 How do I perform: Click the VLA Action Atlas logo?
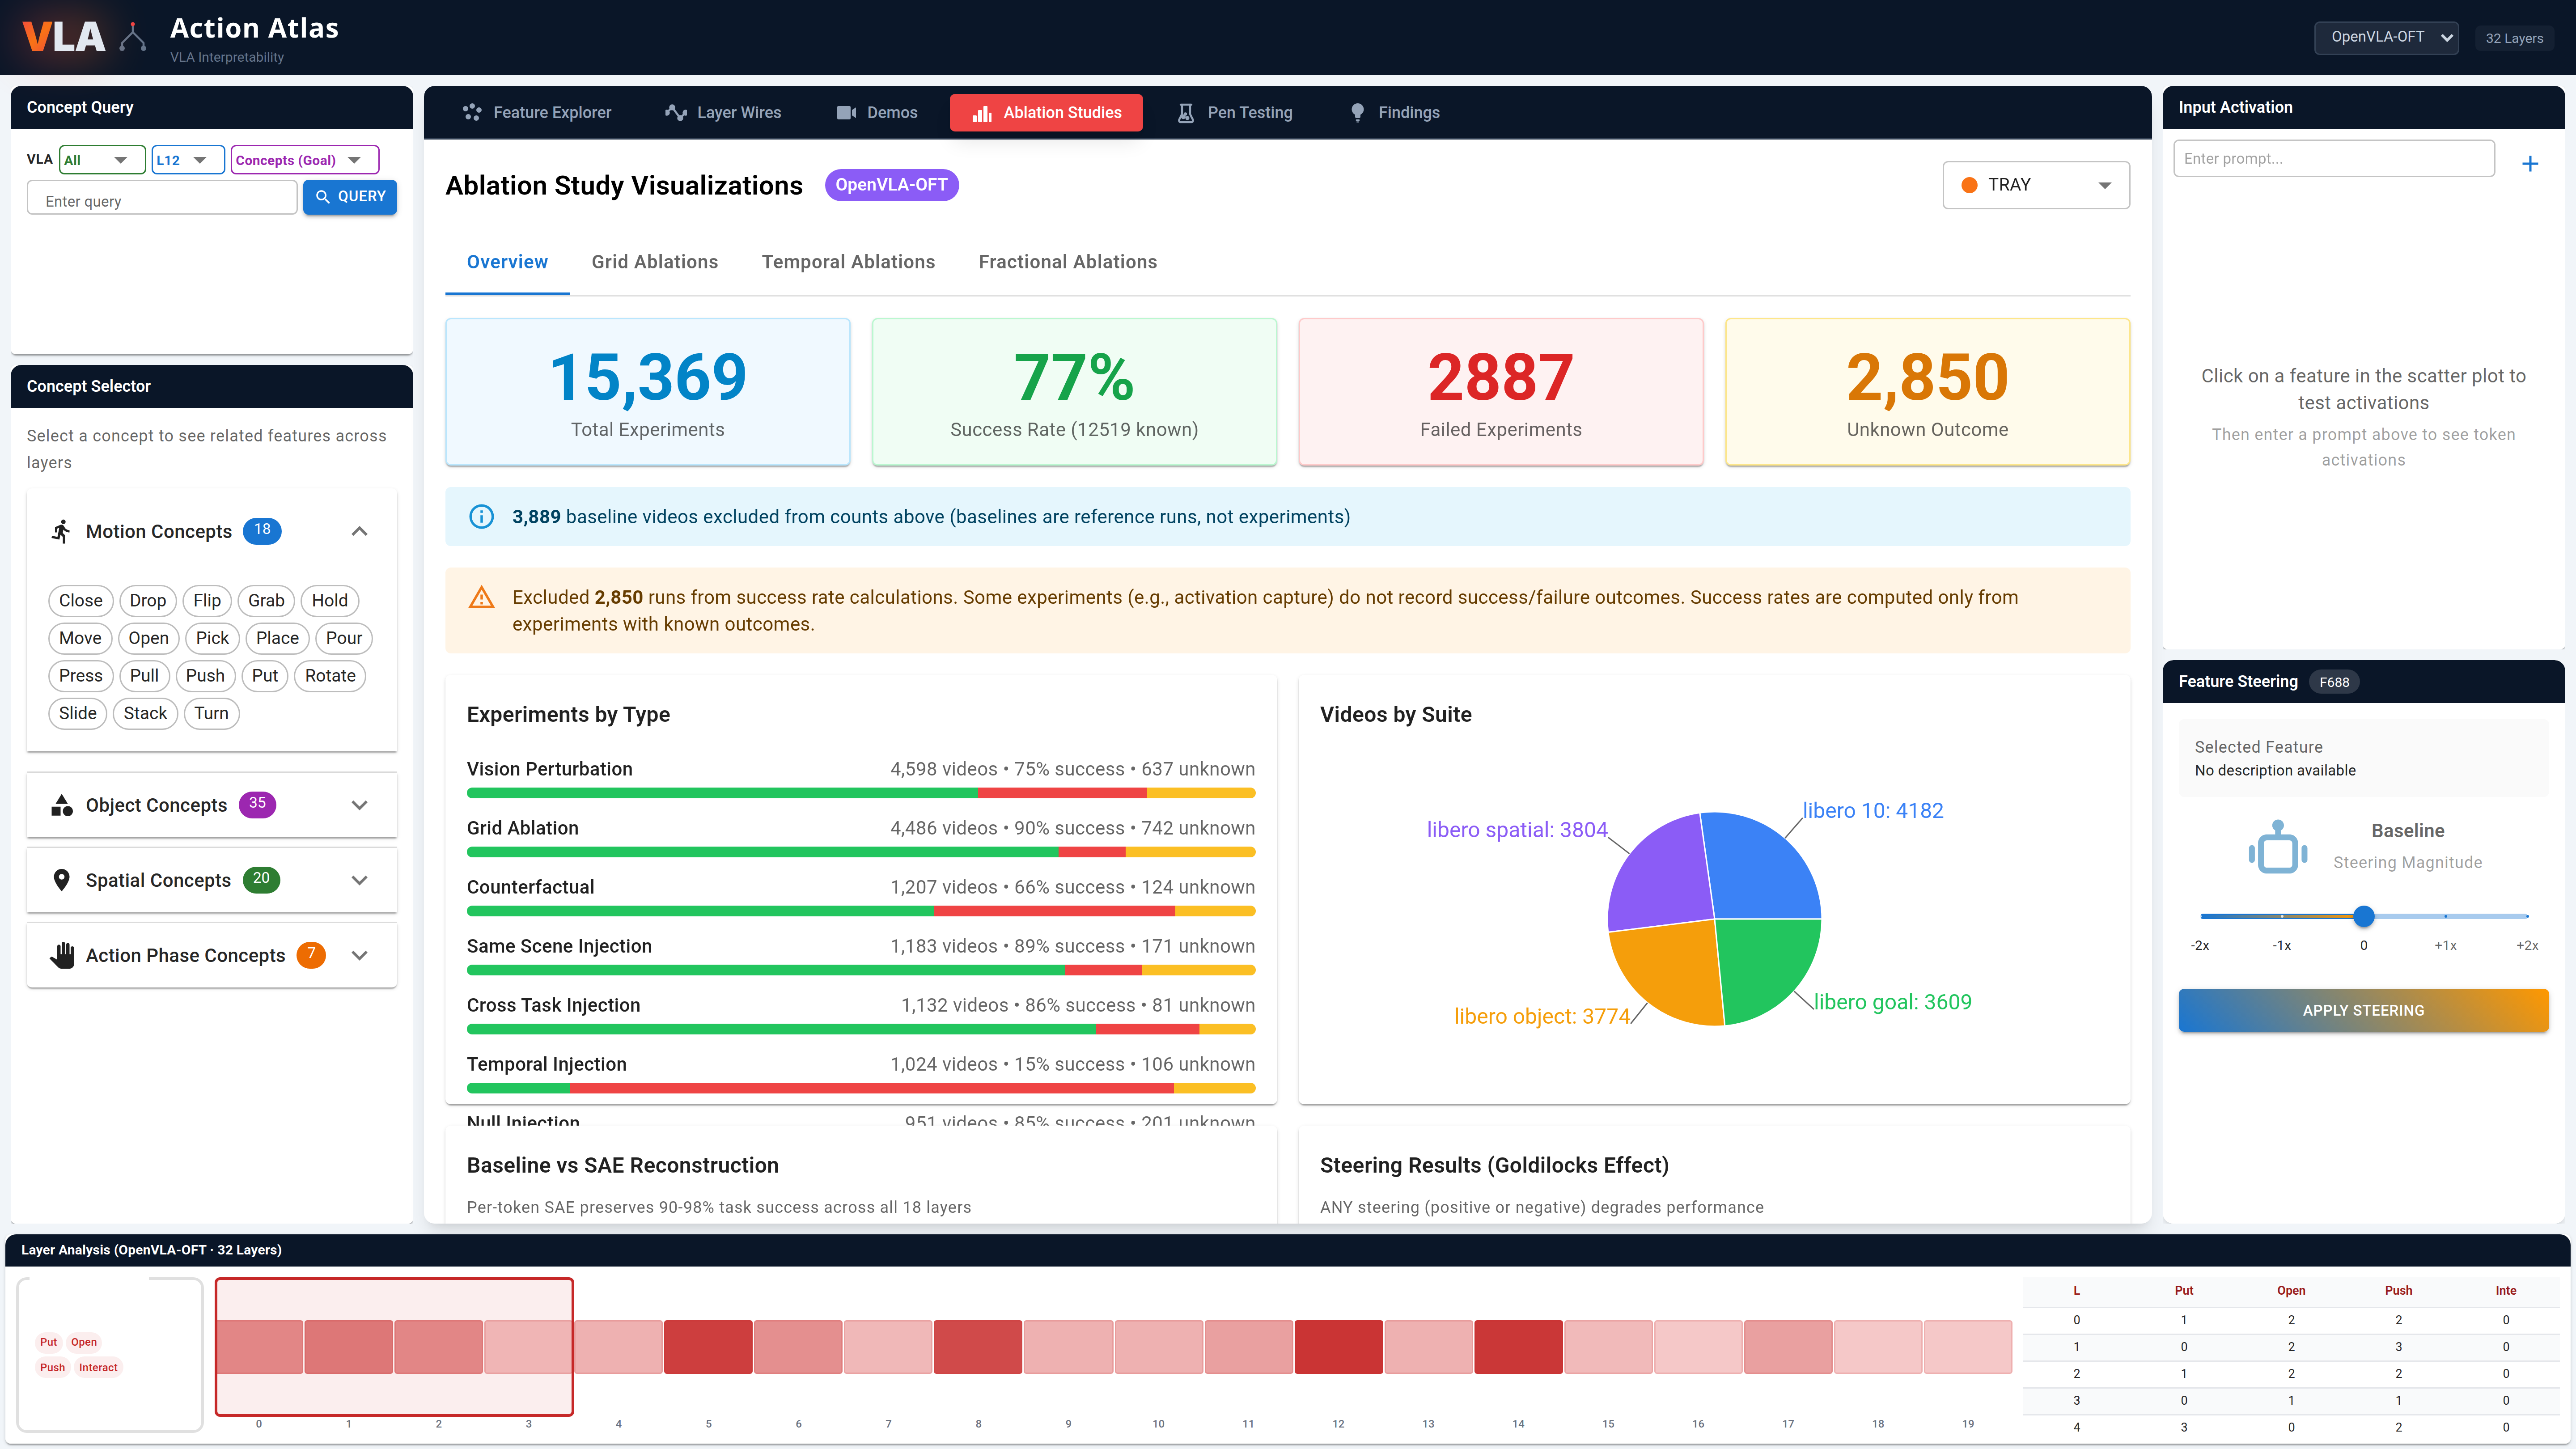point(64,37)
